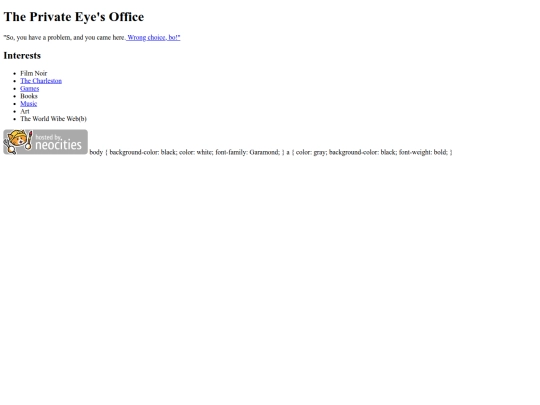This screenshot has width=540, height=405.
Task: Select 'The World Wibe Web(b)' text
Action: tap(53, 119)
